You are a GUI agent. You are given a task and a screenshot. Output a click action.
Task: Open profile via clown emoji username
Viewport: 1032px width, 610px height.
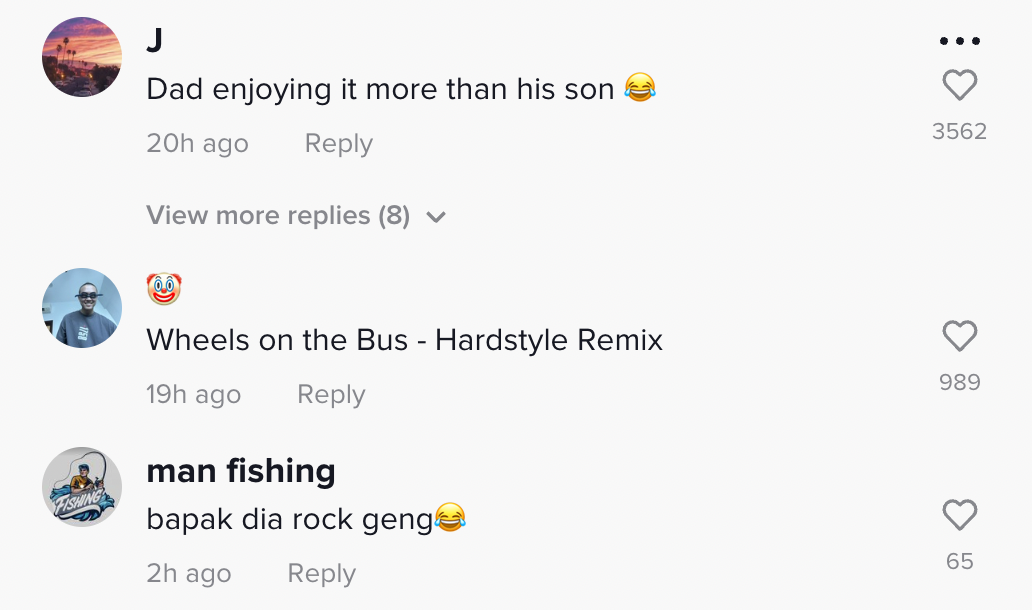164,290
